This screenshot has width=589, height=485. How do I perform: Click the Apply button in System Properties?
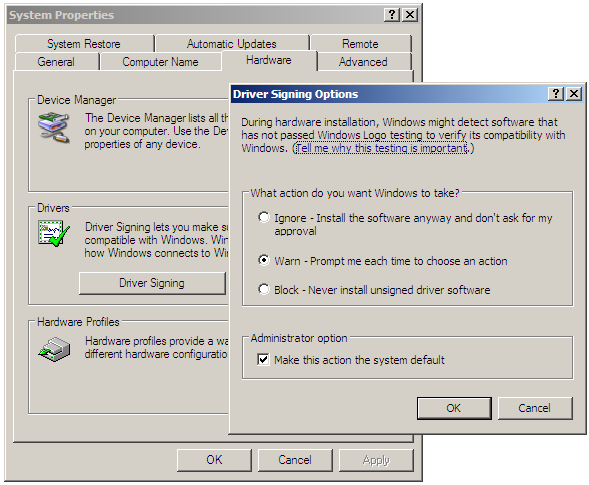pos(376,460)
